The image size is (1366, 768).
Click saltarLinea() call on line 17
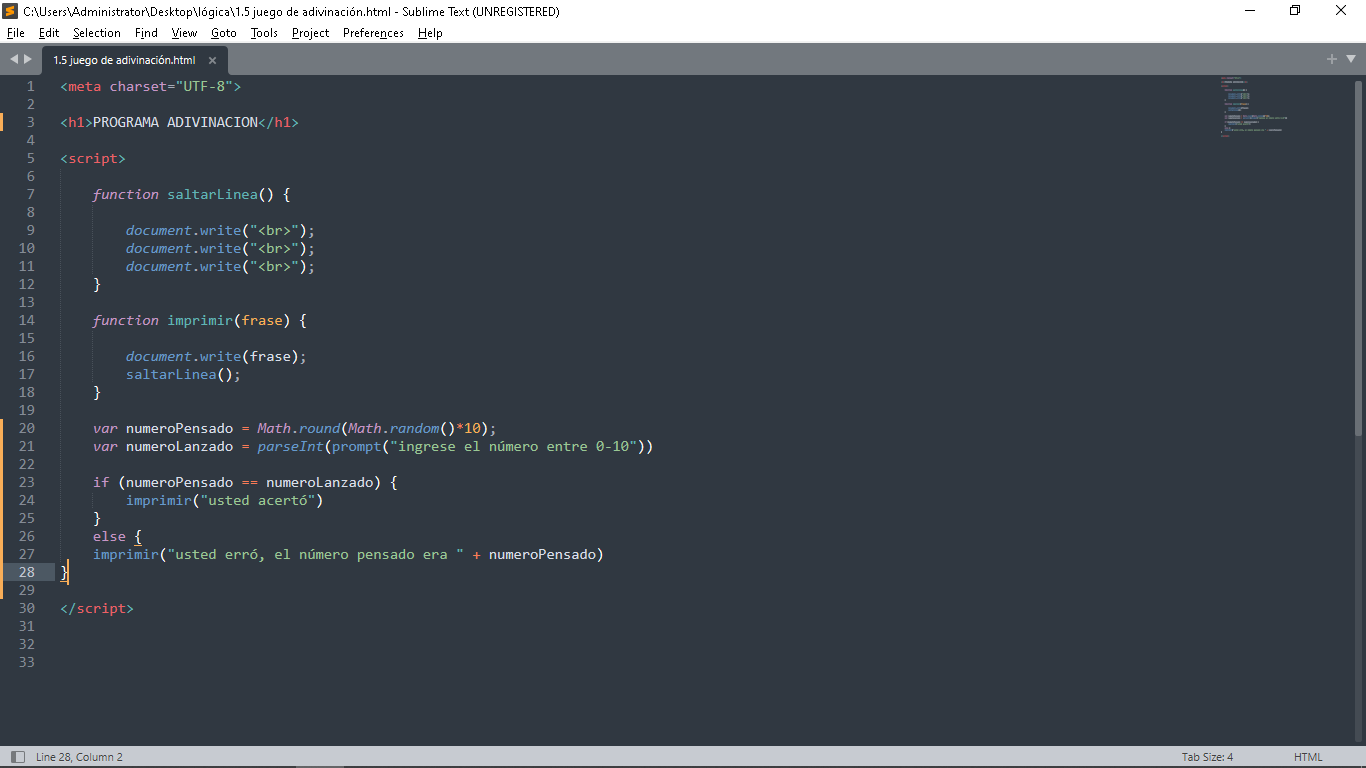coord(184,374)
